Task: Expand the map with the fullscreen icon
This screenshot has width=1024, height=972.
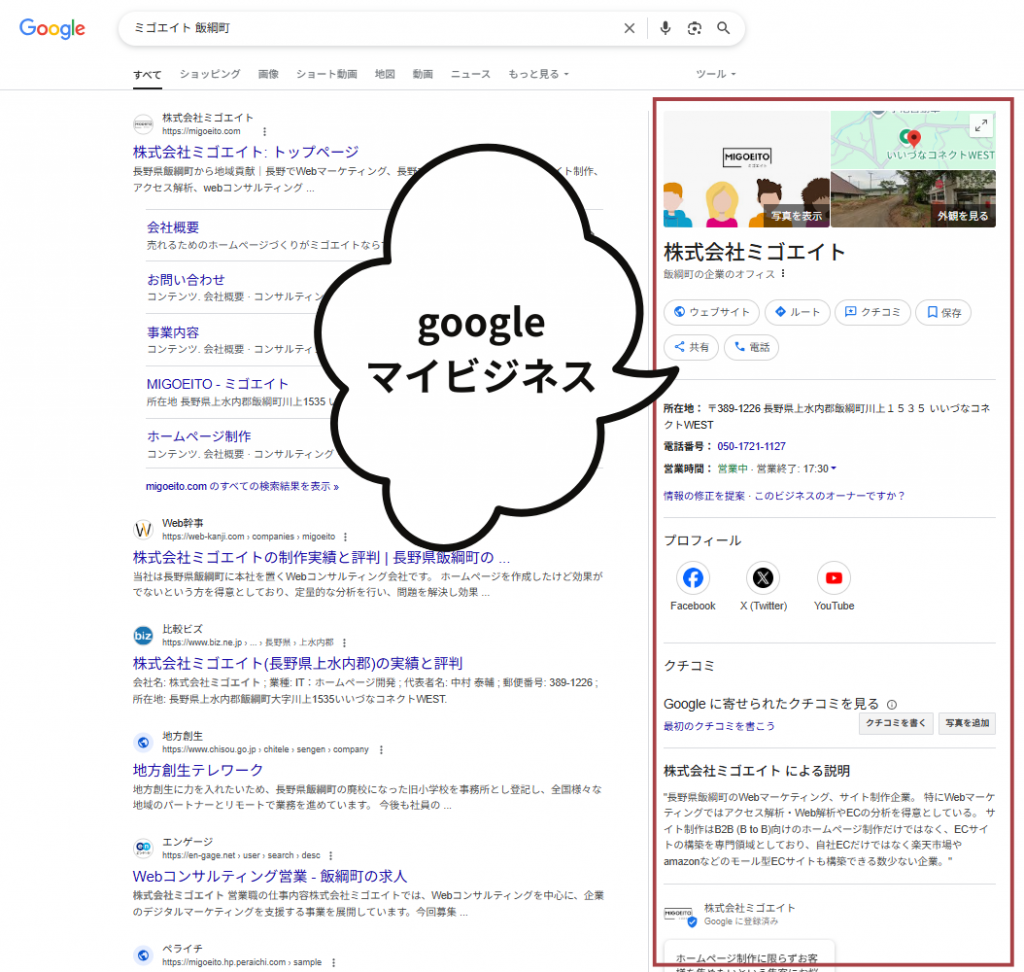Action: [x=981, y=125]
